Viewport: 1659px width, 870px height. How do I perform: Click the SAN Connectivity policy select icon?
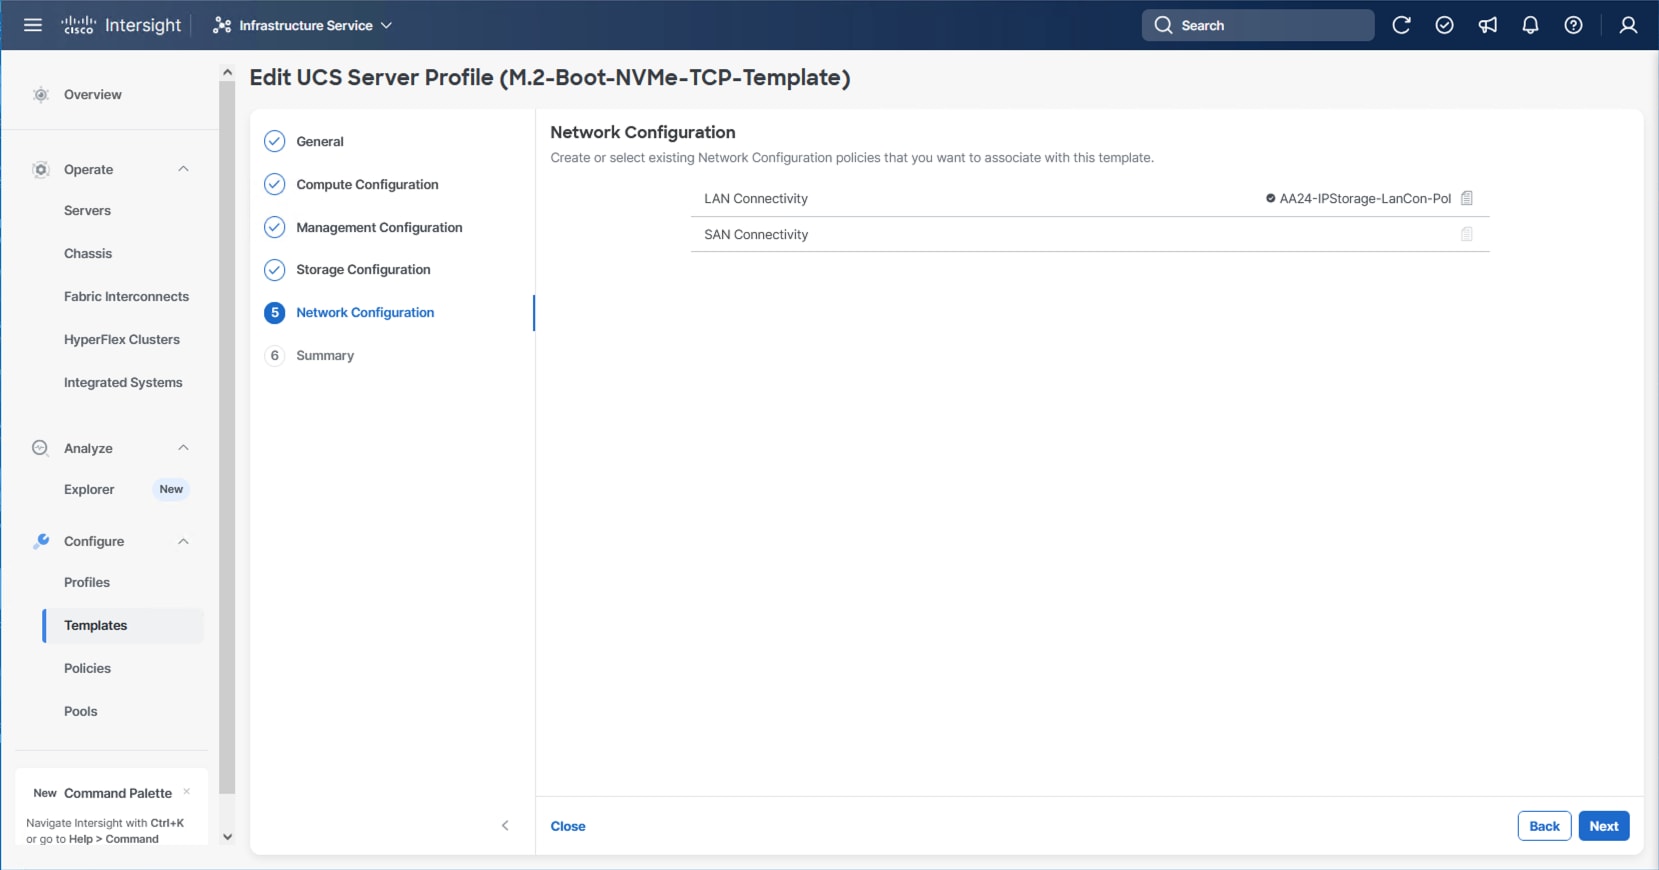(x=1467, y=234)
